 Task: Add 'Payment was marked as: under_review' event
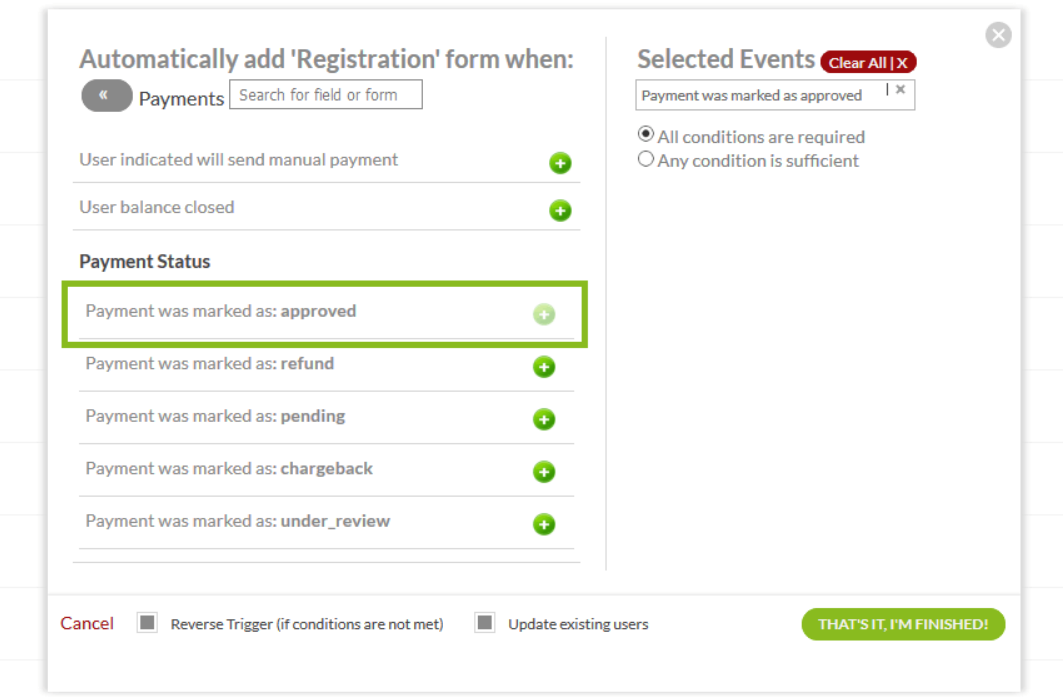tap(543, 524)
